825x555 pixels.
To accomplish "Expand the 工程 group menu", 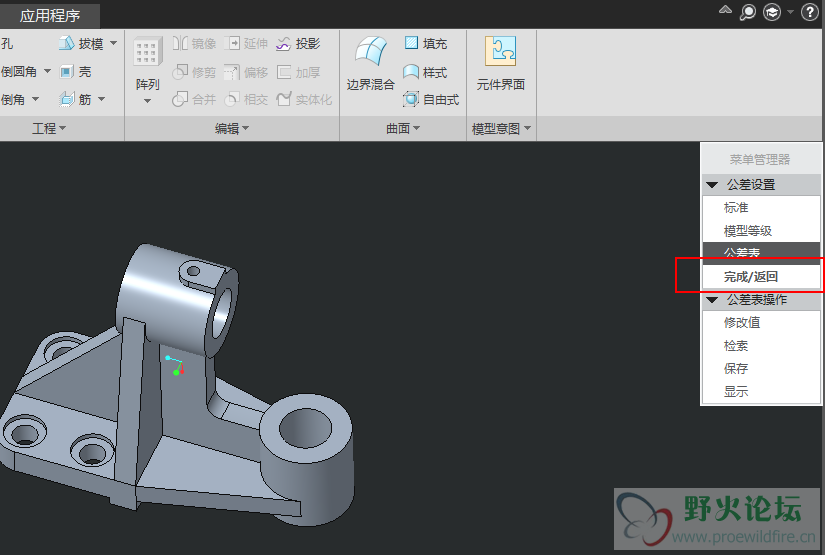I will click(49, 128).
